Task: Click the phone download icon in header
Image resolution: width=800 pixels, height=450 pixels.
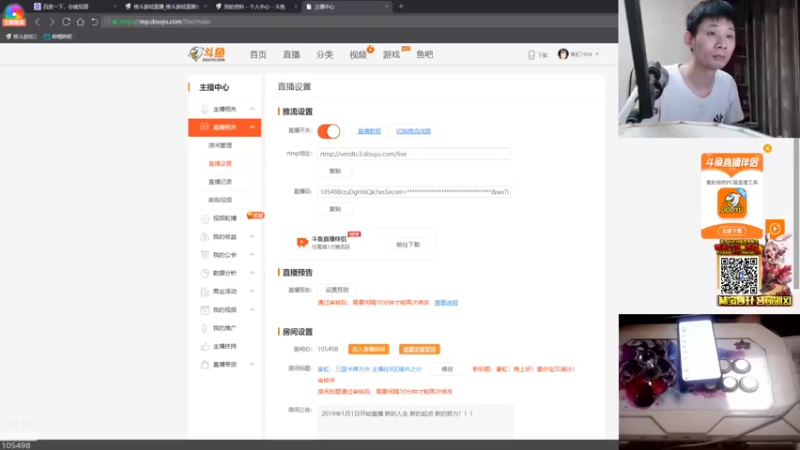Action: 531,55
